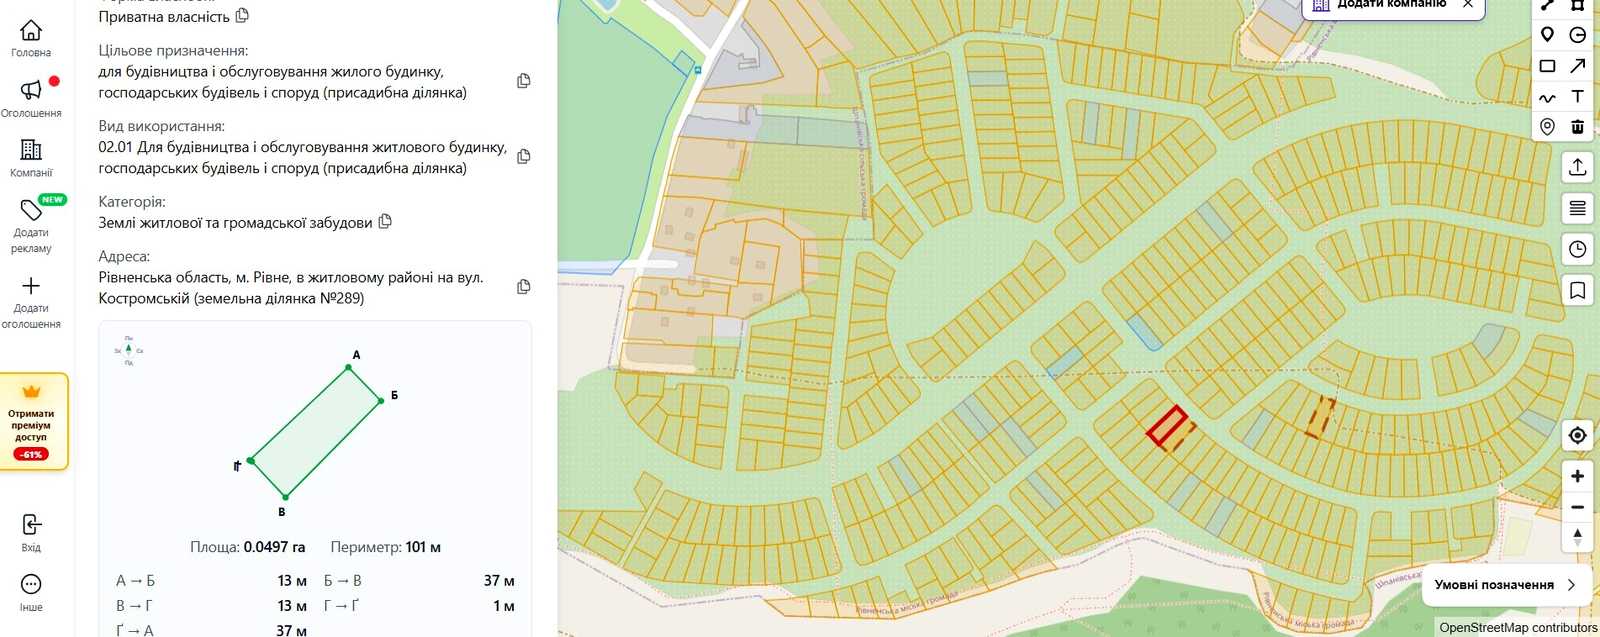
Task: Reset map north orientation arrow
Action: [x=1577, y=537]
